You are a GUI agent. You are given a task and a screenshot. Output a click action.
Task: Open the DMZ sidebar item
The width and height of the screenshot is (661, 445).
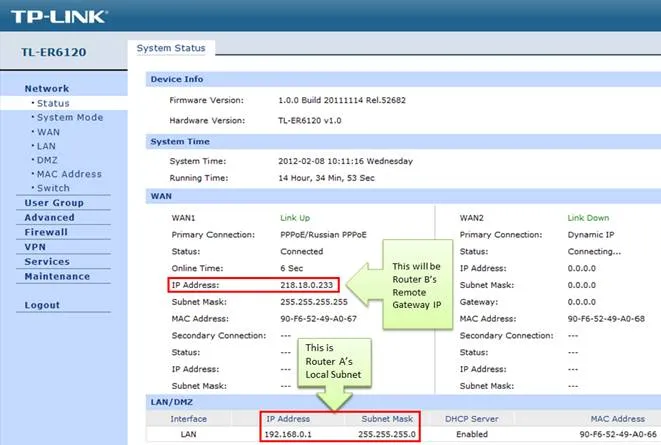point(47,159)
